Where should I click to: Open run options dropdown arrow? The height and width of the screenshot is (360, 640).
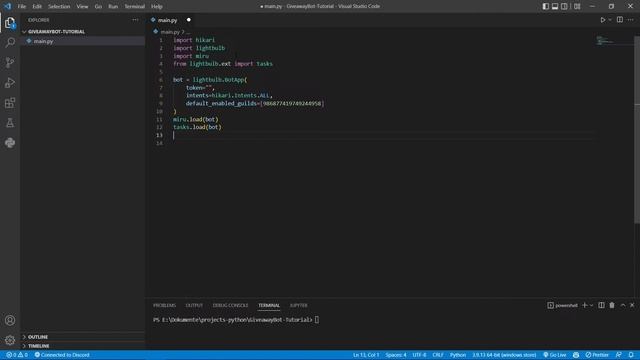pyautogui.click(x=610, y=20)
